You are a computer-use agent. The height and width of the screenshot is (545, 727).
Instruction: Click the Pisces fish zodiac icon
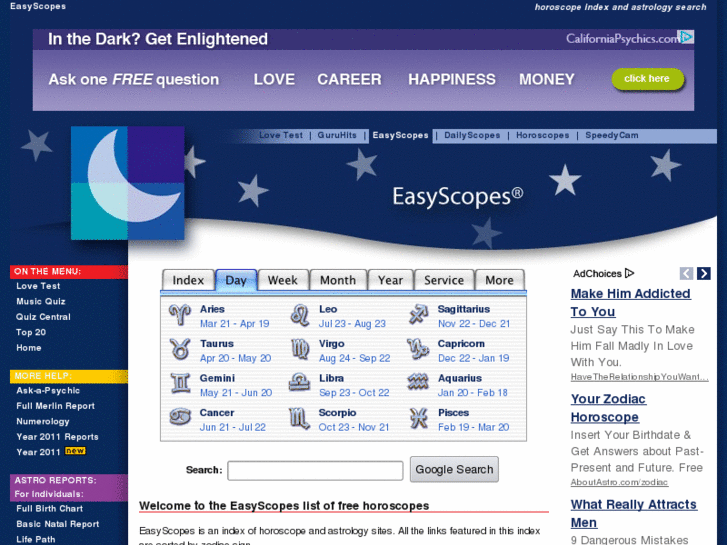pos(419,418)
